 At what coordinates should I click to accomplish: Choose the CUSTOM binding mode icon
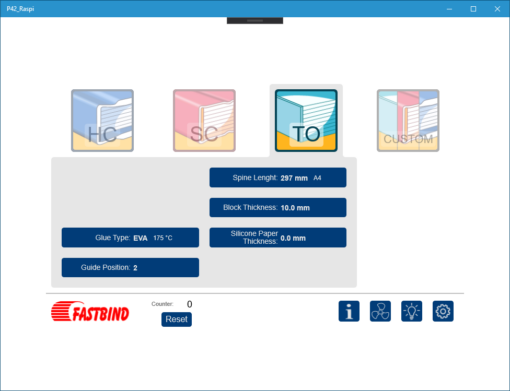pyautogui.click(x=408, y=120)
